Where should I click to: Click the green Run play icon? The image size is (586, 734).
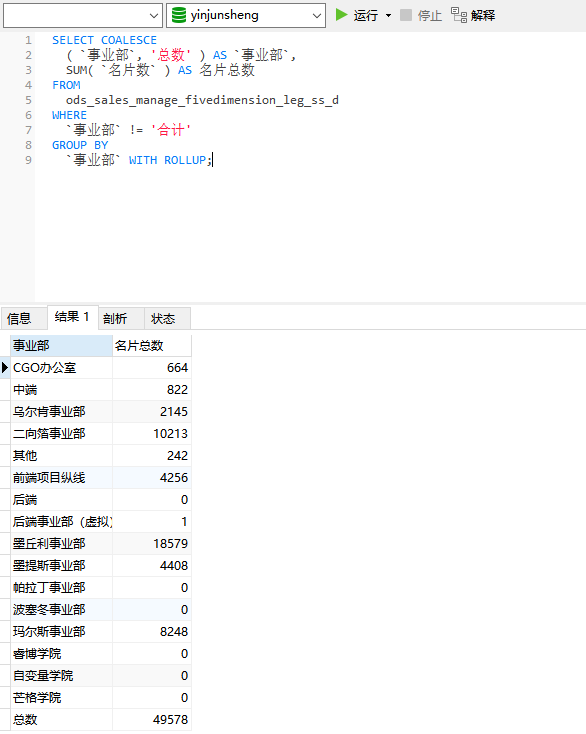[342, 15]
